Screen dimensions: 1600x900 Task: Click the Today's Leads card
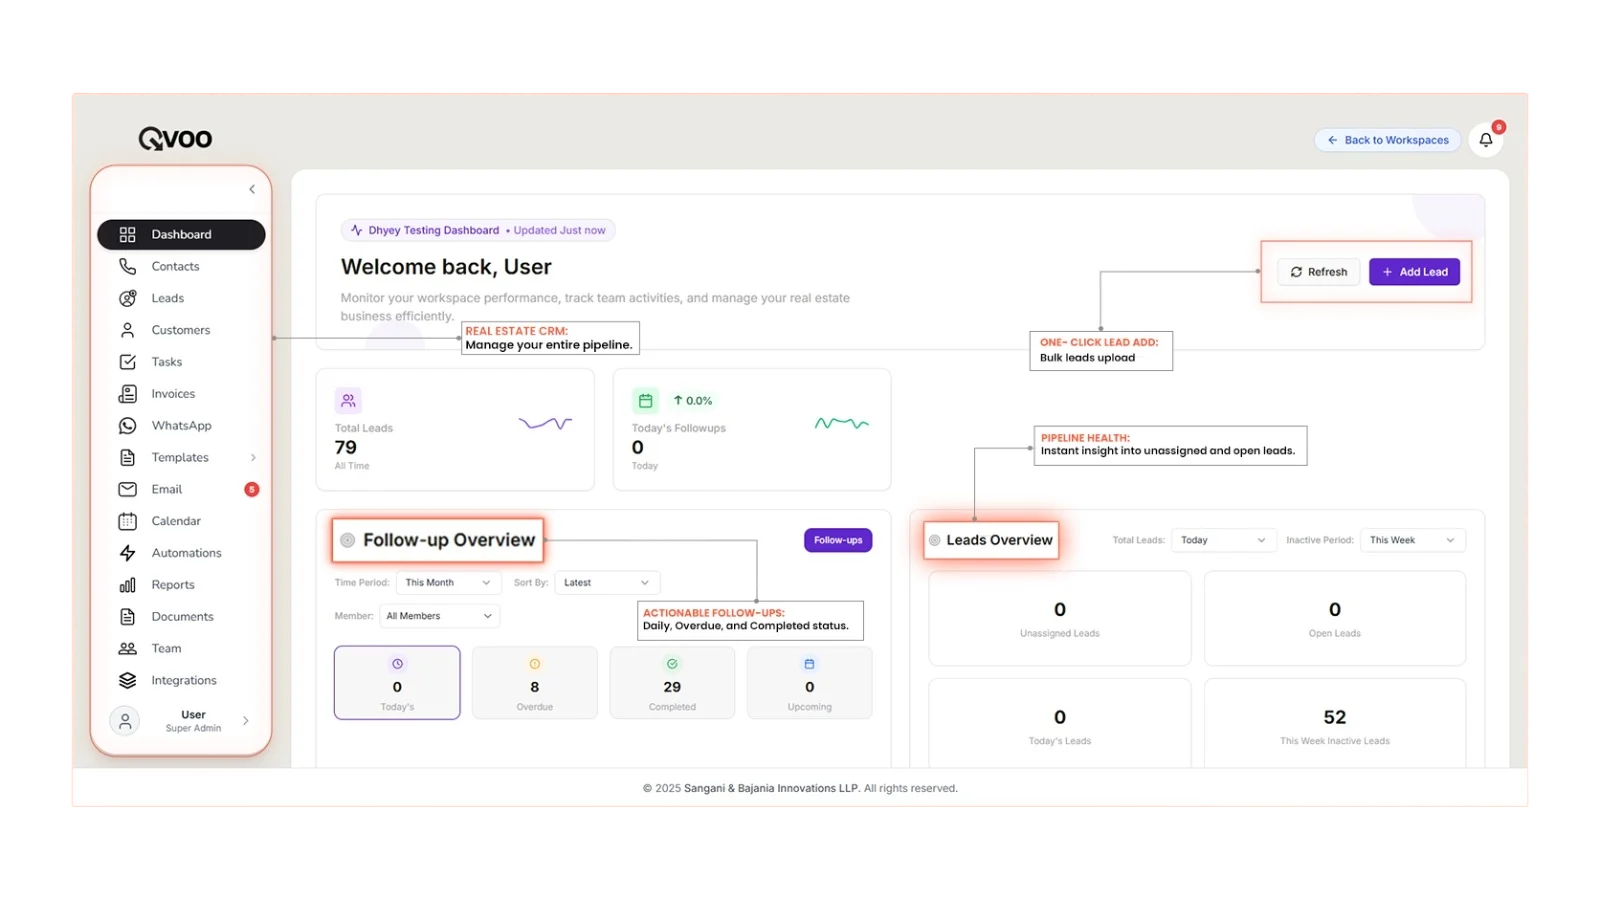tap(1060, 724)
